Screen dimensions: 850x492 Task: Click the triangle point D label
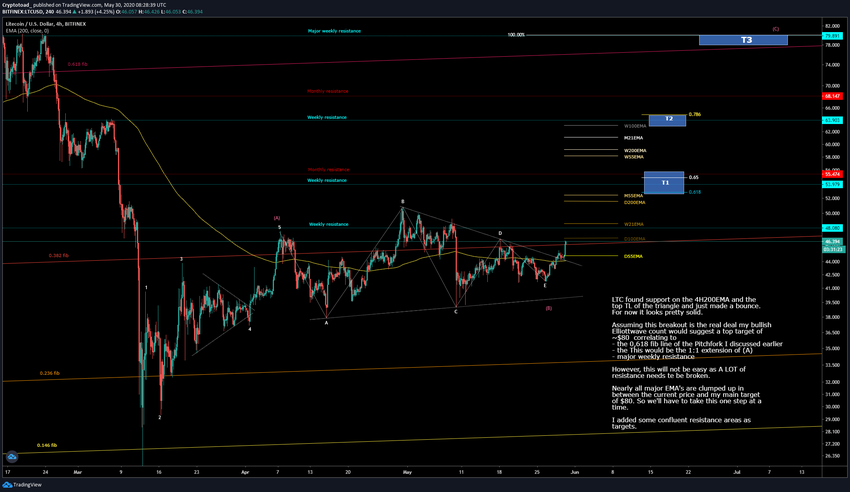[500, 234]
